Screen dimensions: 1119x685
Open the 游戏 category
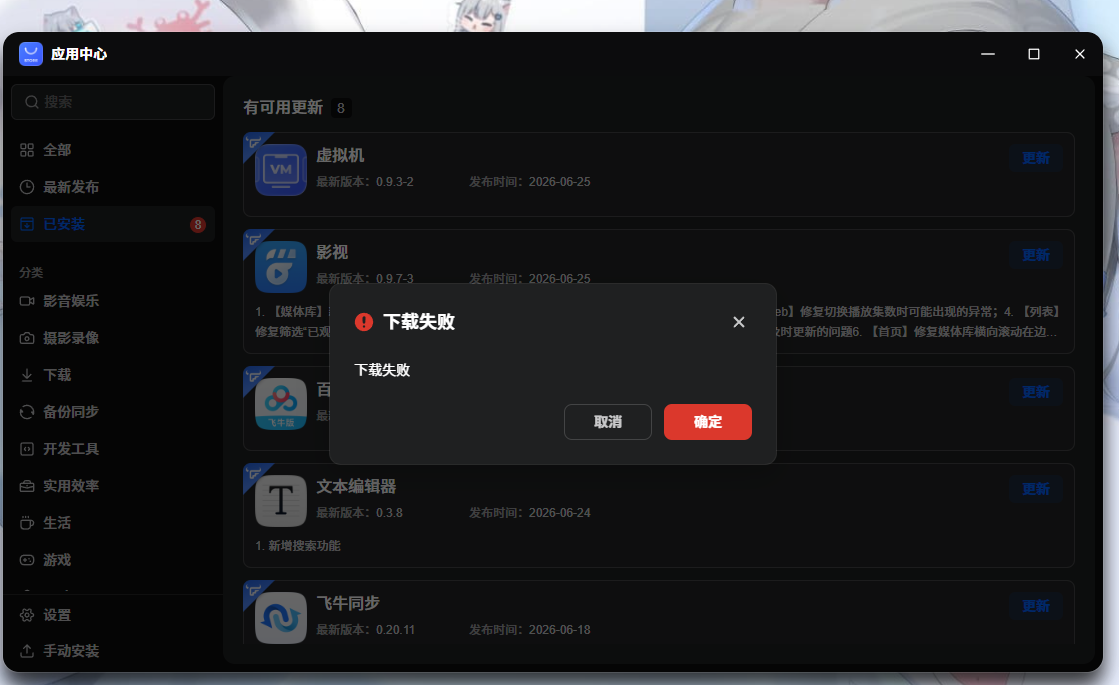click(113, 560)
